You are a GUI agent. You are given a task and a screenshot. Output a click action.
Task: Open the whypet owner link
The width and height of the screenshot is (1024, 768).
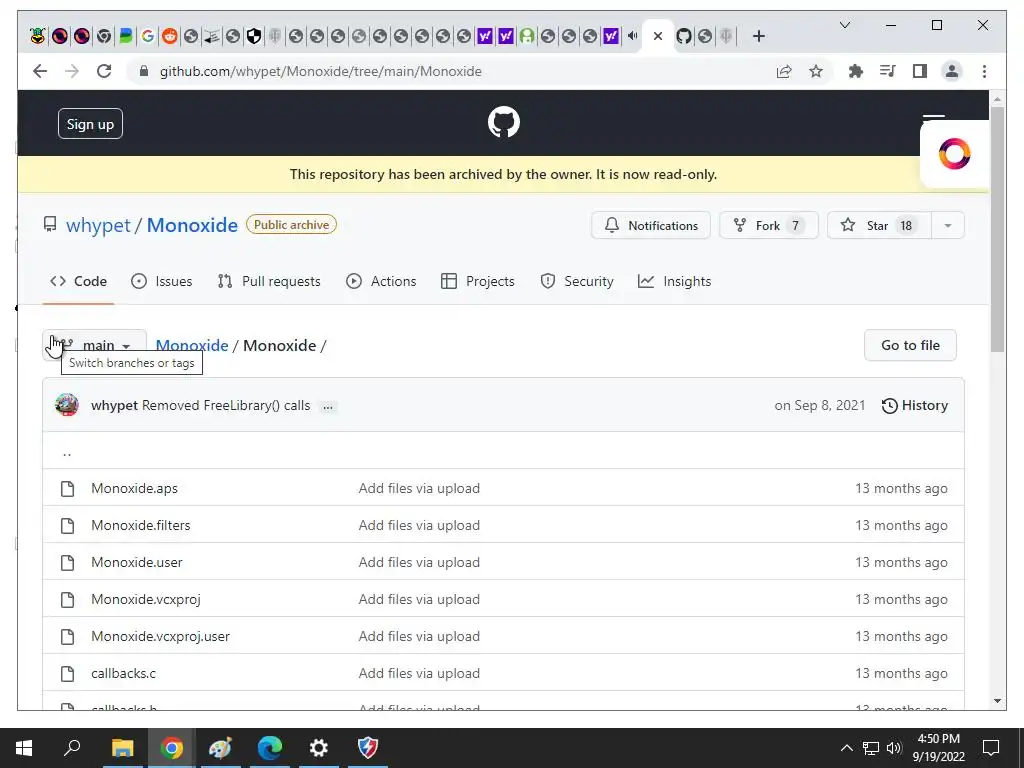pos(98,225)
